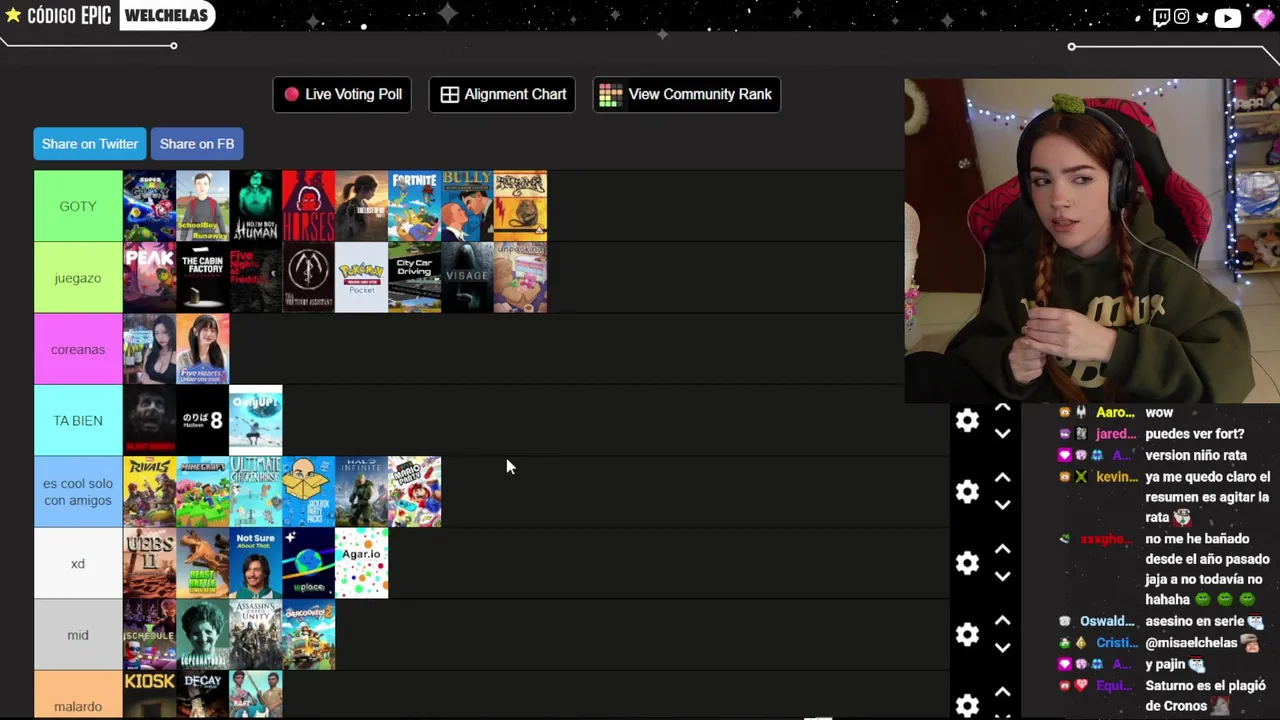Screen dimensions: 1280x720
Task: Select SchoolBoy Runaway tile
Action: pos(202,206)
